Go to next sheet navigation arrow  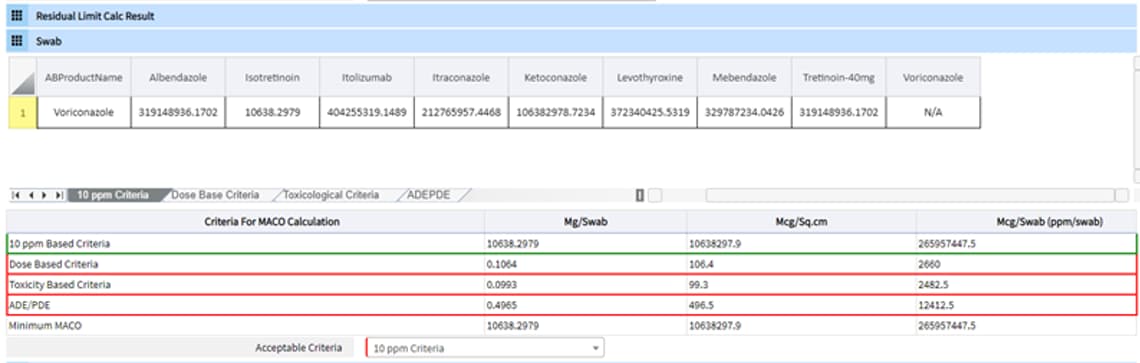[x=44, y=195]
